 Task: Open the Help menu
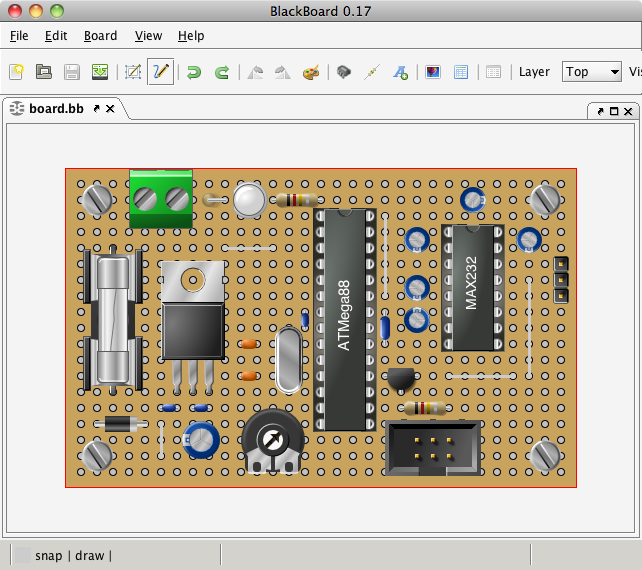point(191,36)
